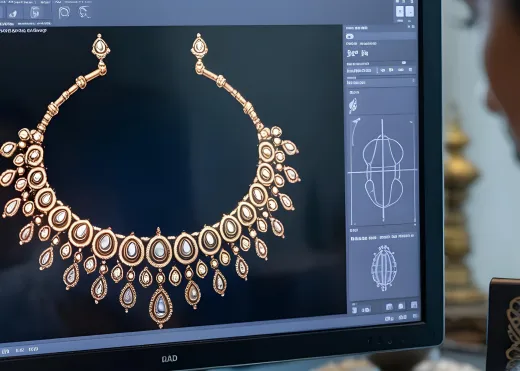Viewport: 520px width, 371px height.
Task: Click the last square icon in right panel row
Action: [411, 70]
